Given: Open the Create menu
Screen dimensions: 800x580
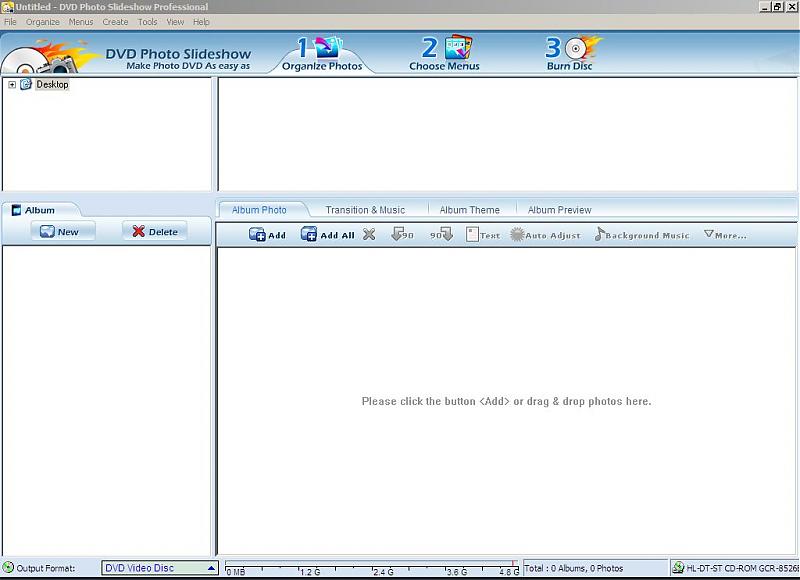Looking at the screenshot, I should [x=115, y=22].
